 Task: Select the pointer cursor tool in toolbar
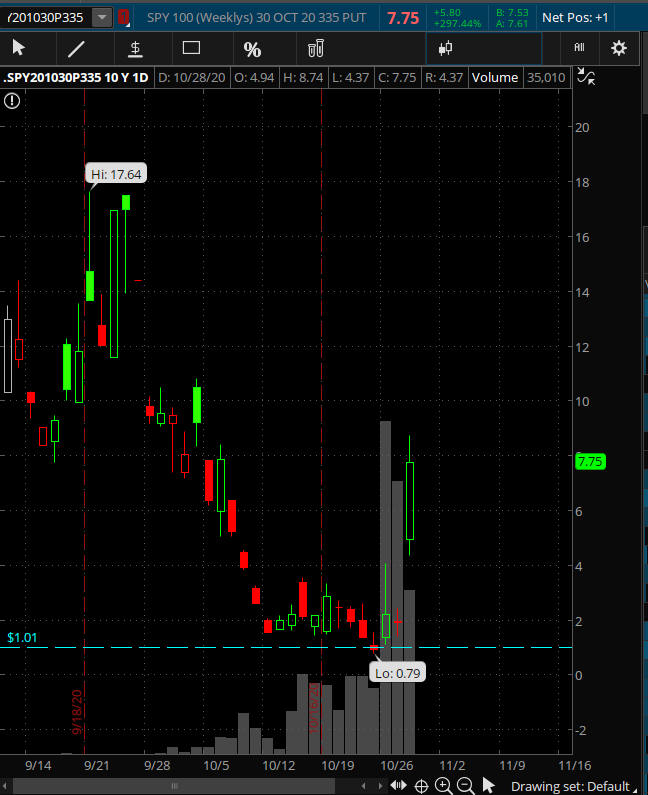(19, 48)
